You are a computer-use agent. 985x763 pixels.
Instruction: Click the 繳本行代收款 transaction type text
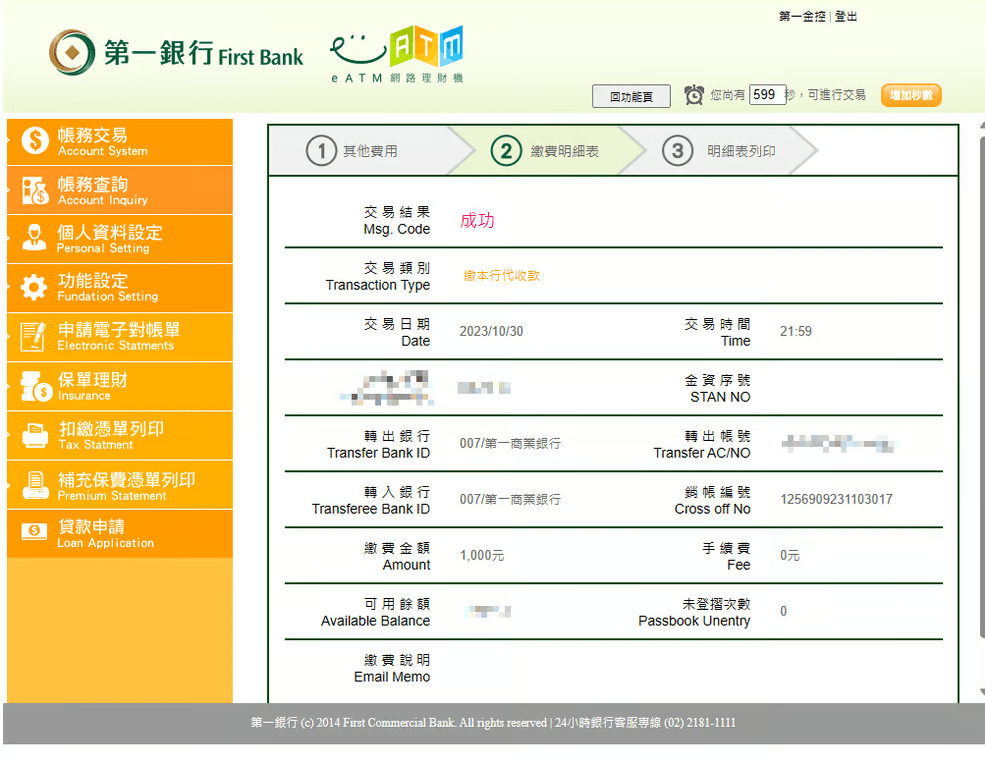[x=502, y=276]
